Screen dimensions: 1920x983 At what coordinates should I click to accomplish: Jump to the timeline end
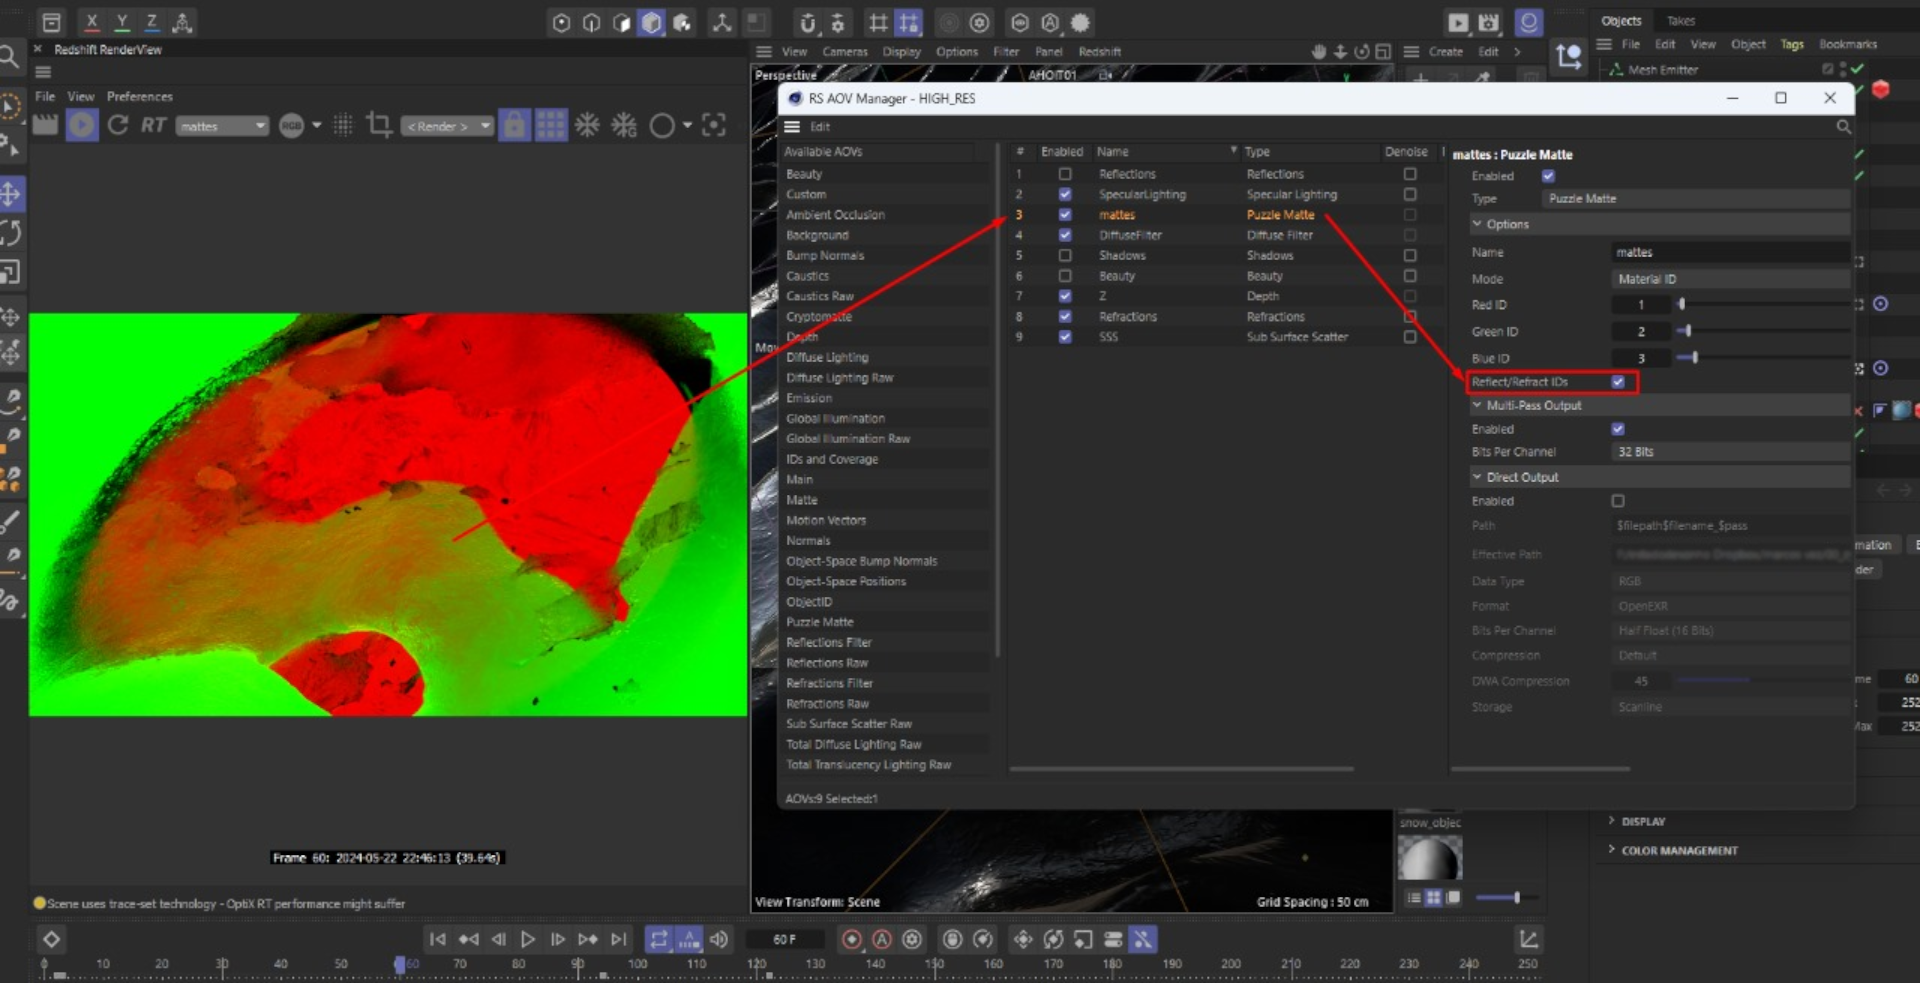pos(619,939)
